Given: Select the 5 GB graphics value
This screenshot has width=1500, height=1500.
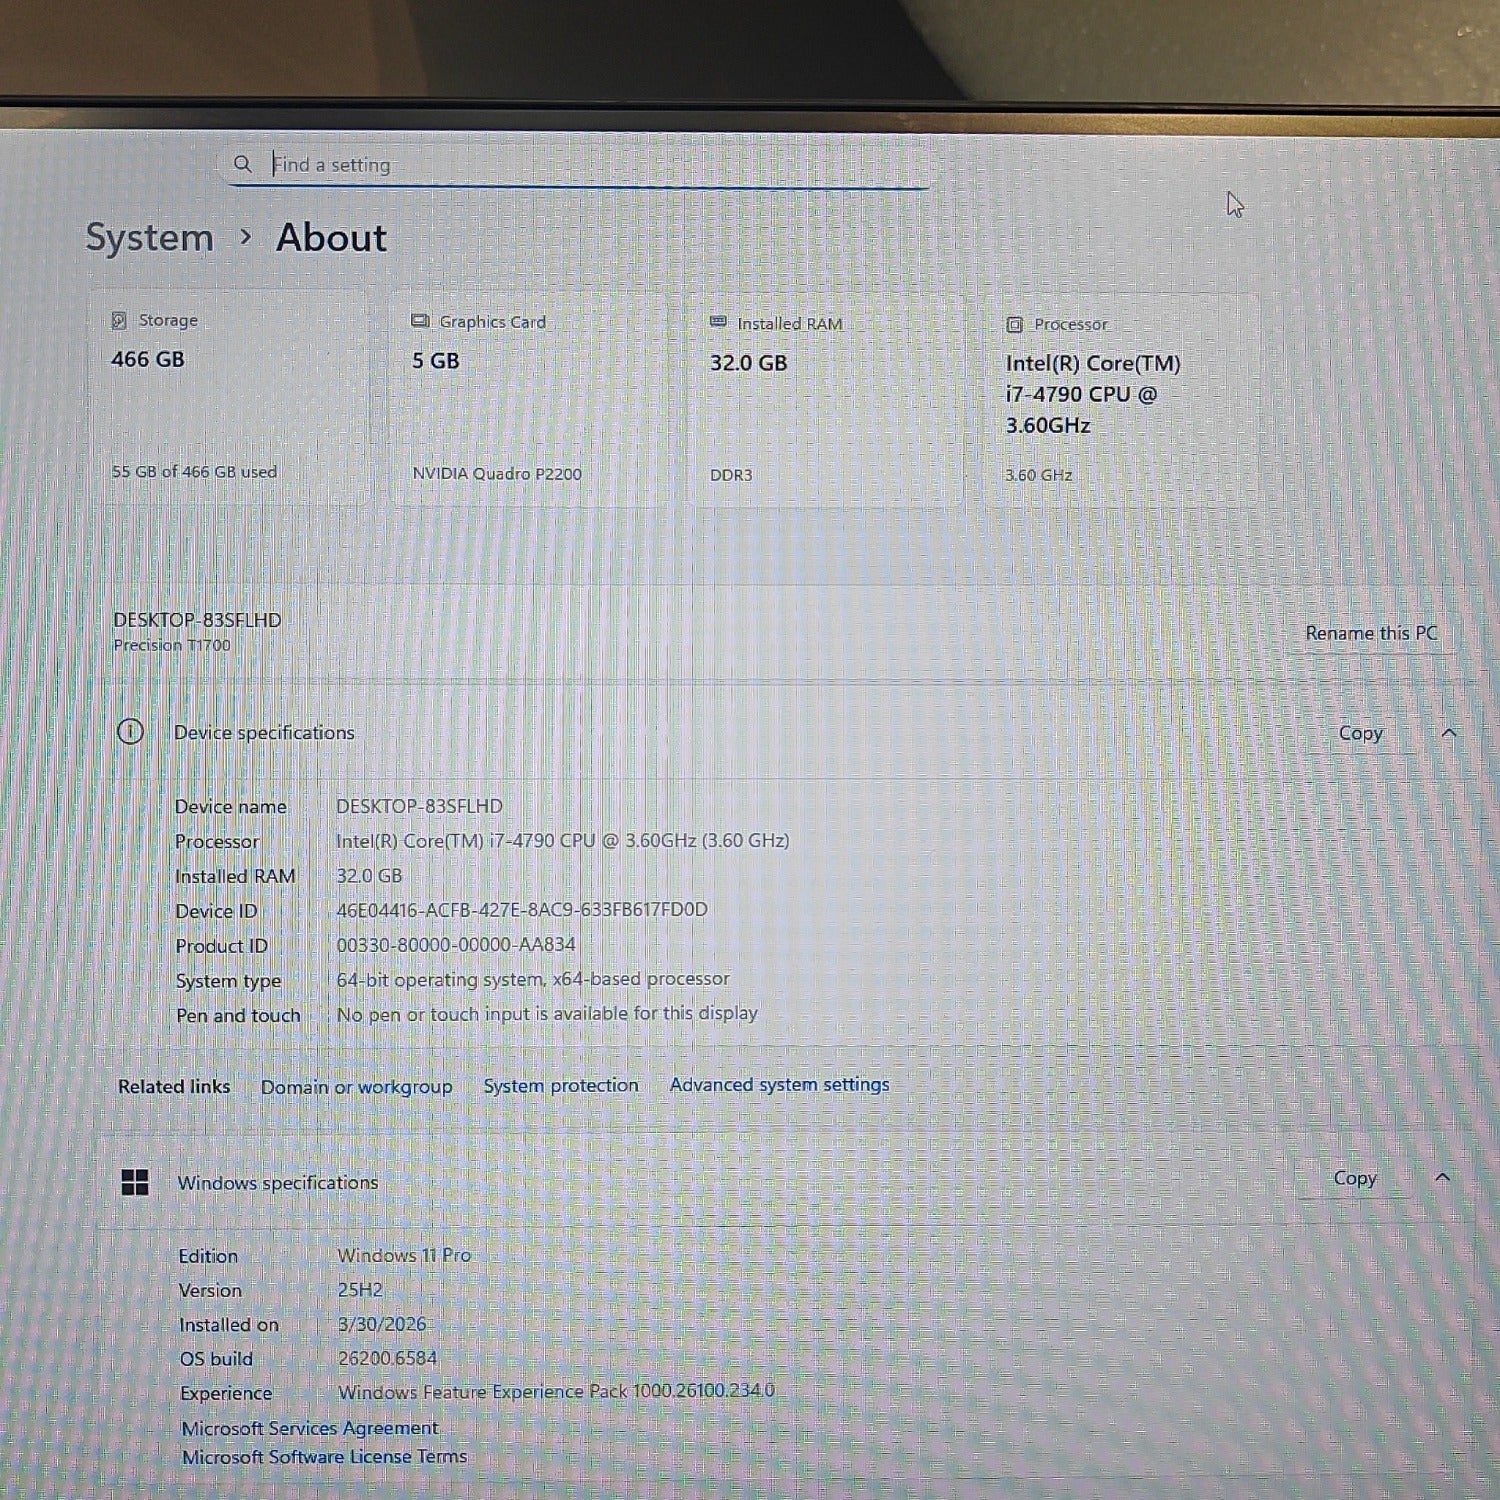Looking at the screenshot, I should (436, 361).
